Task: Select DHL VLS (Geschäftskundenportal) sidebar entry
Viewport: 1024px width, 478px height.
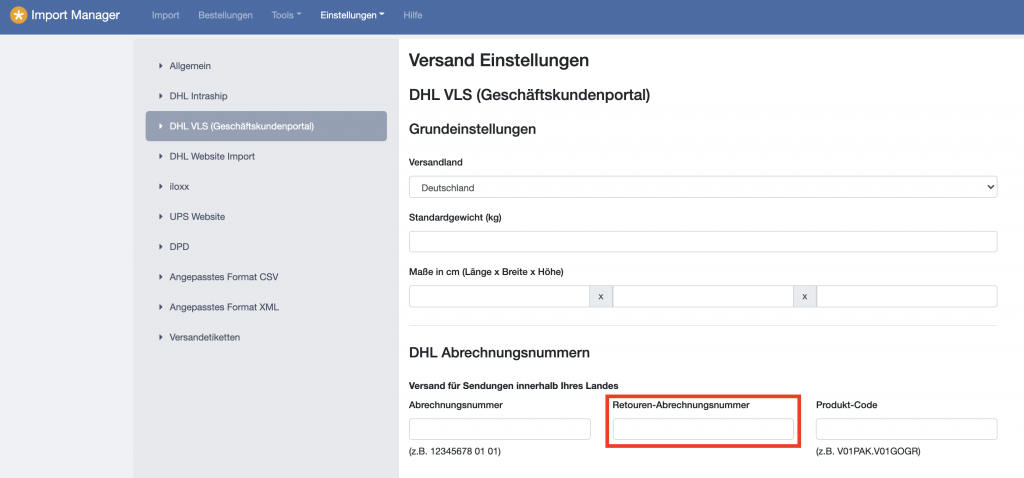Action: pyautogui.click(x=266, y=126)
